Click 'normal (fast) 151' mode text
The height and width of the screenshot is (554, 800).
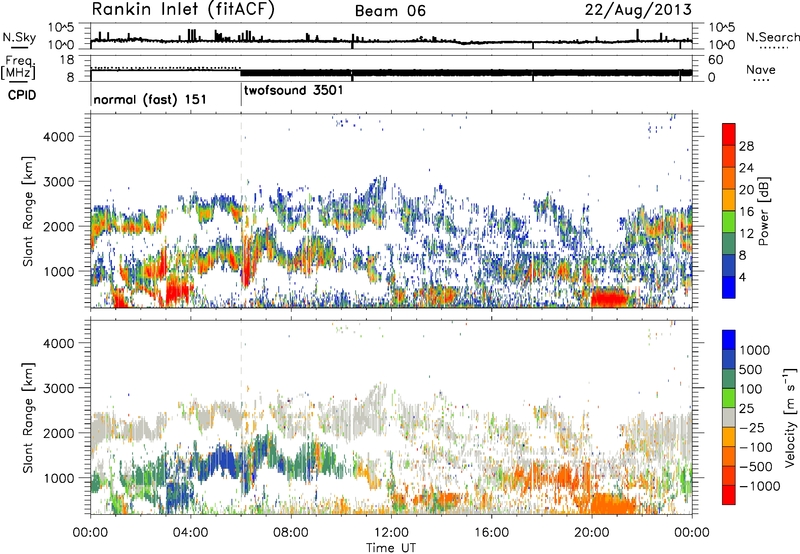point(150,99)
